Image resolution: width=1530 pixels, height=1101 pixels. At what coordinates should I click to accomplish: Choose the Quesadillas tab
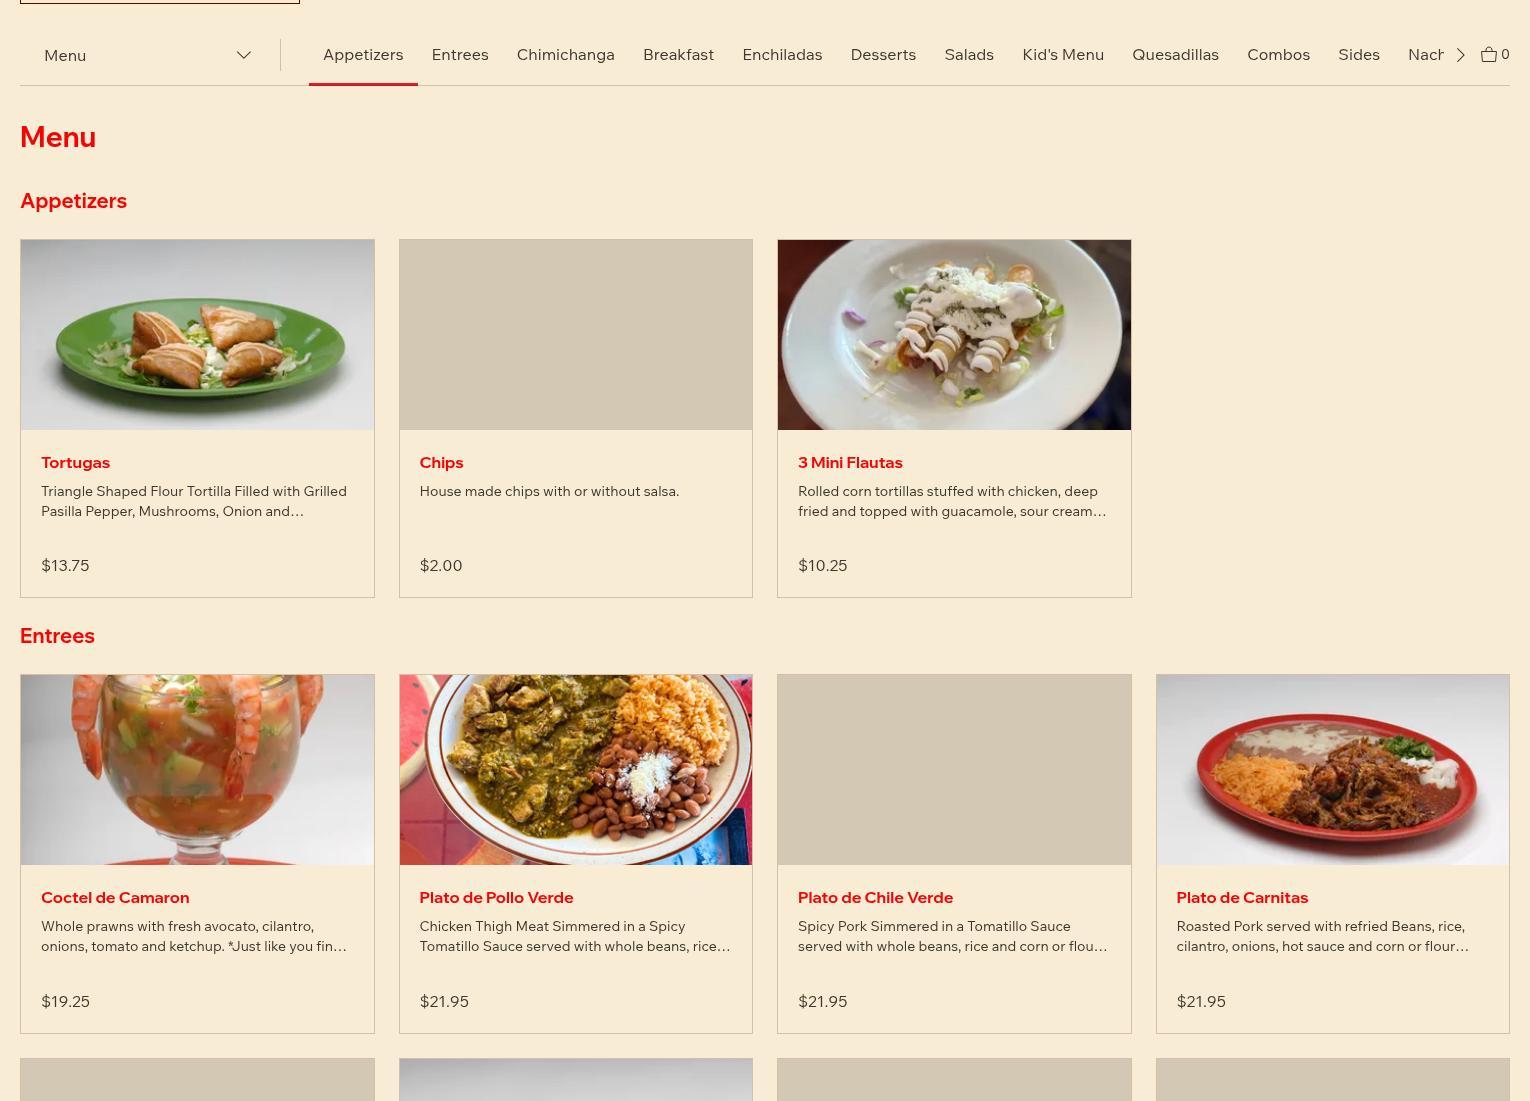pyautogui.click(x=1175, y=55)
